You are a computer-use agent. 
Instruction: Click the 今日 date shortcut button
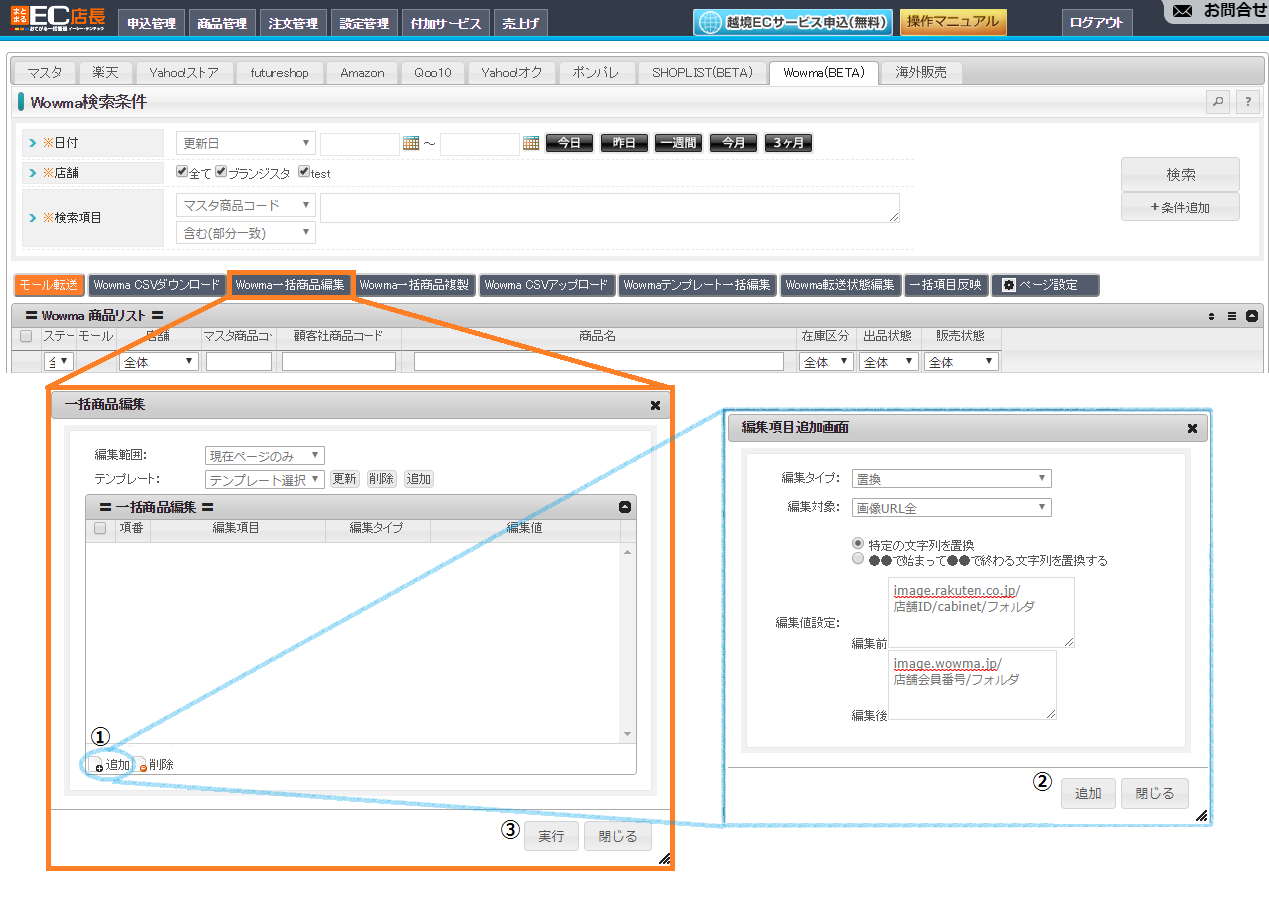pos(569,143)
